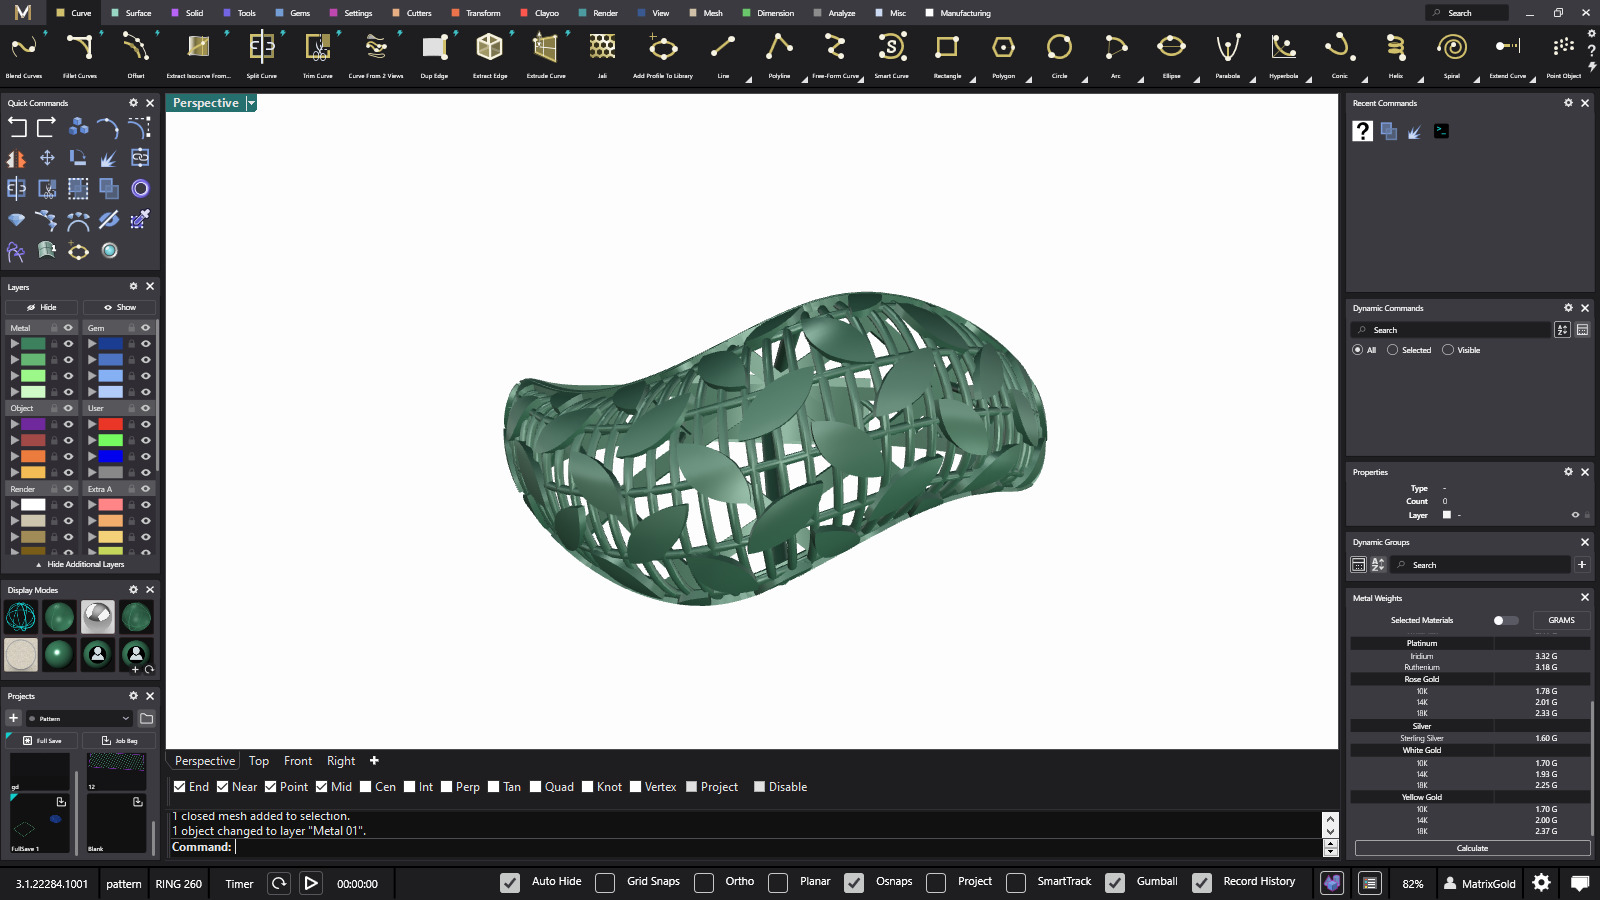Open the Transform tab
The width and height of the screenshot is (1600, 900).
476,13
